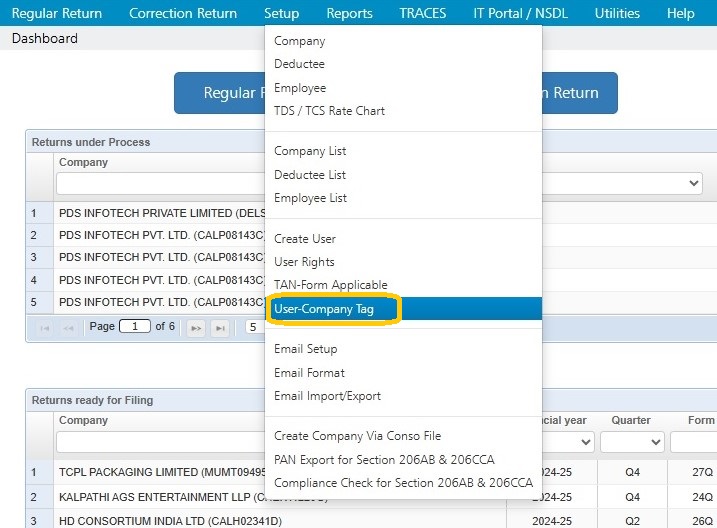Open TDS / TCS Rate Chart menu item
Screen dimensions: 717x528
click(329, 111)
